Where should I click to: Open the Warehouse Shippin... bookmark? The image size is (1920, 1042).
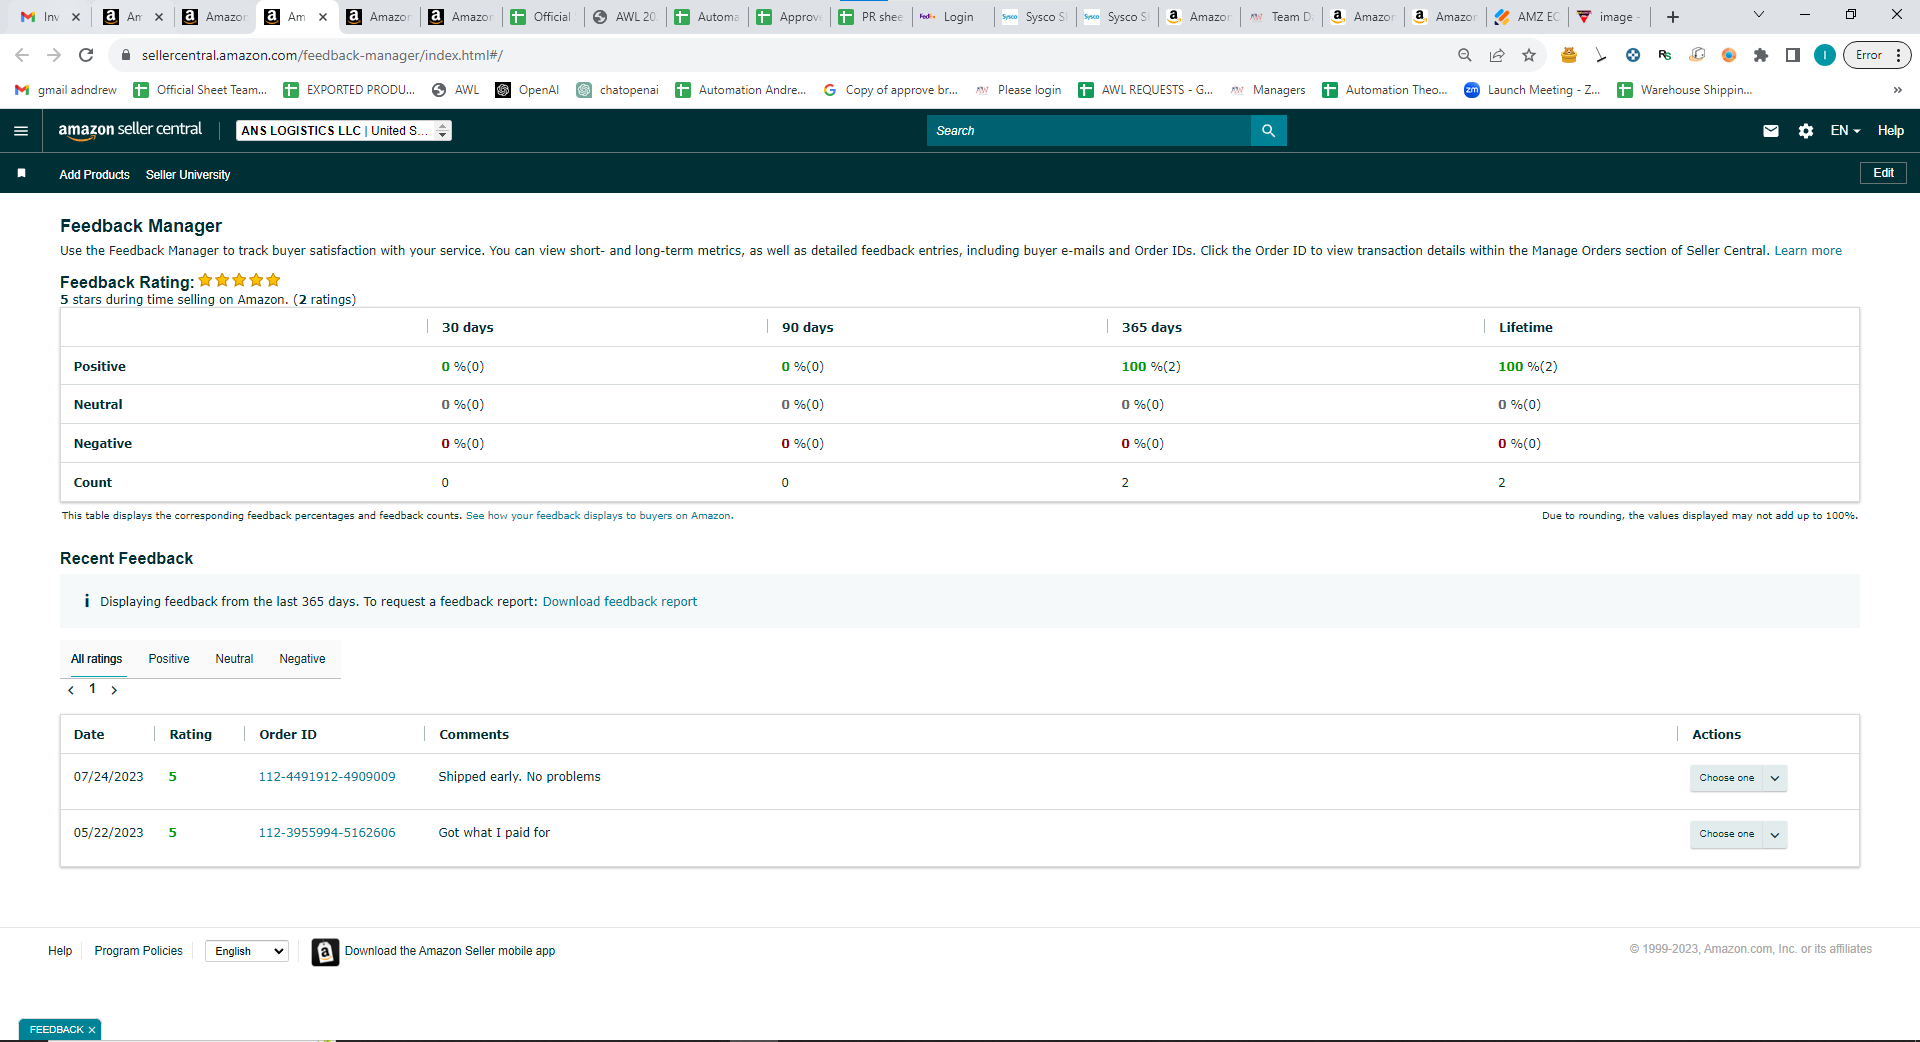(x=1685, y=90)
